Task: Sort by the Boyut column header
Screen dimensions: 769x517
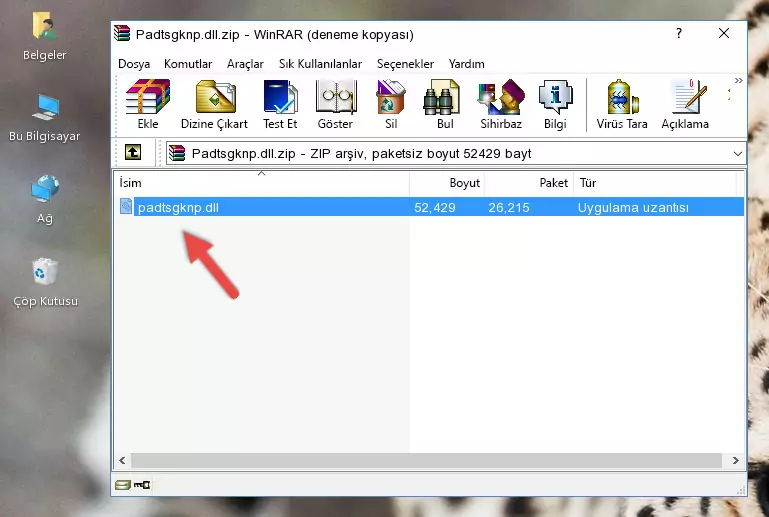Action: pyautogui.click(x=447, y=182)
